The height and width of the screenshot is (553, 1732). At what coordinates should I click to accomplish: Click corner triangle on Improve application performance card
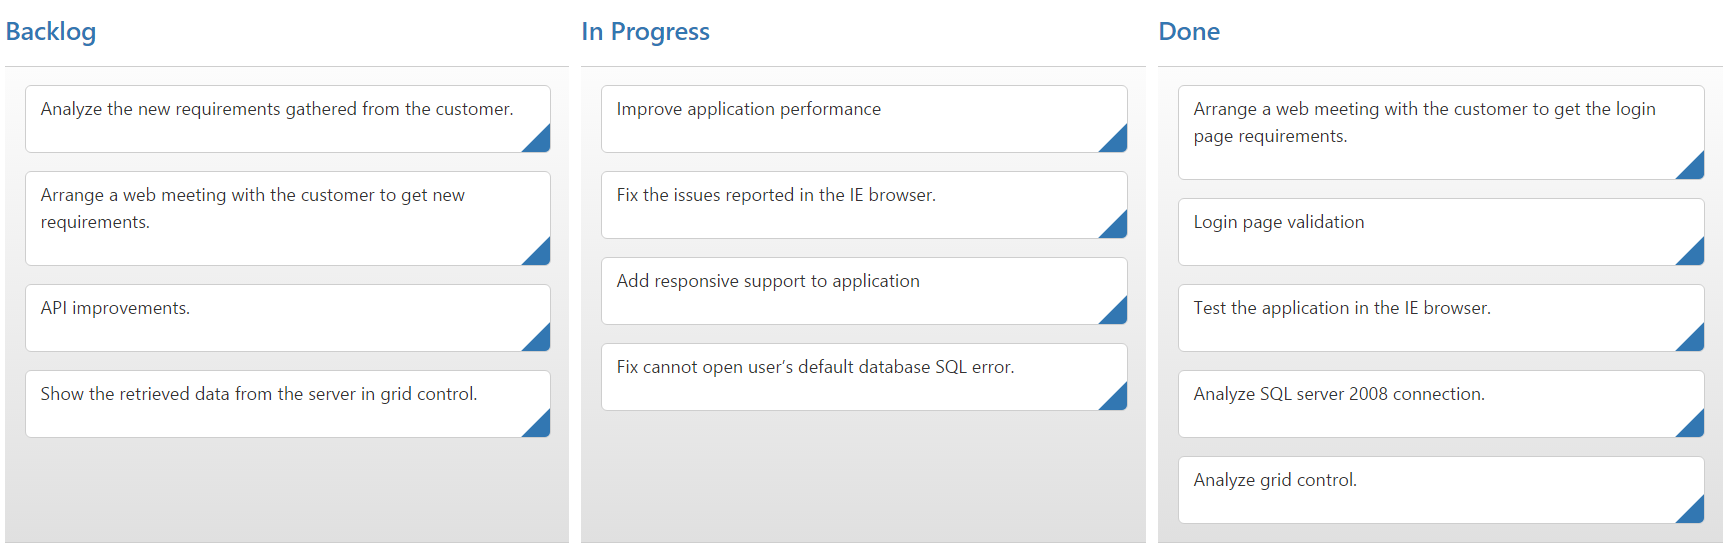(x=1117, y=142)
